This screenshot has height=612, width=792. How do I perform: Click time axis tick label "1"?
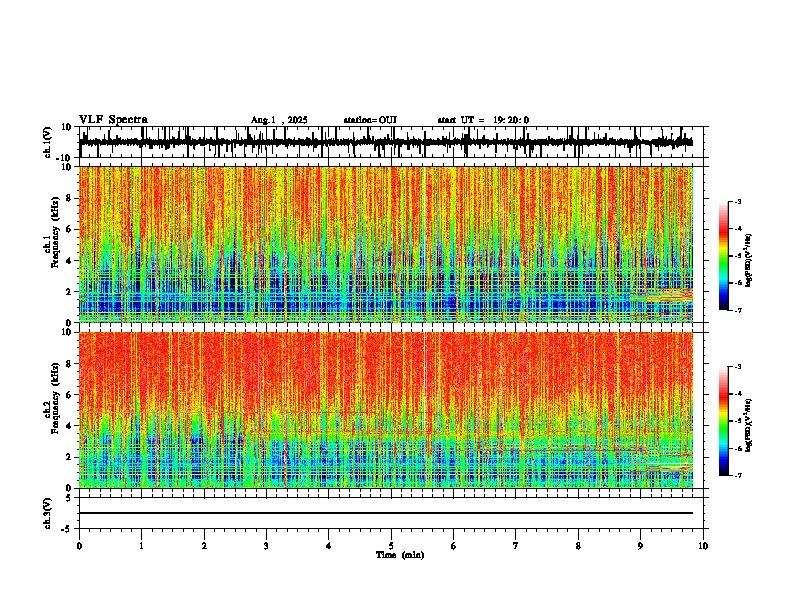click(x=141, y=546)
